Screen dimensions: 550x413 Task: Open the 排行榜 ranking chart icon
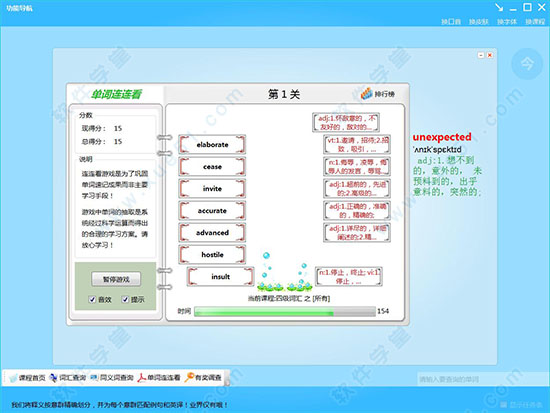[x=366, y=93]
